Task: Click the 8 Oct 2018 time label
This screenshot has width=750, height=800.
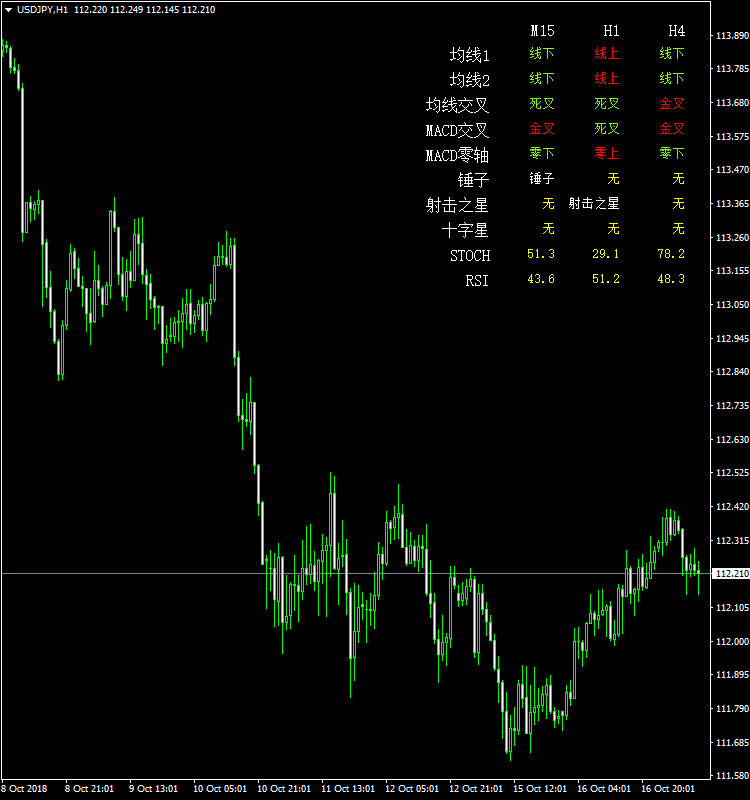Action: (x=24, y=789)
